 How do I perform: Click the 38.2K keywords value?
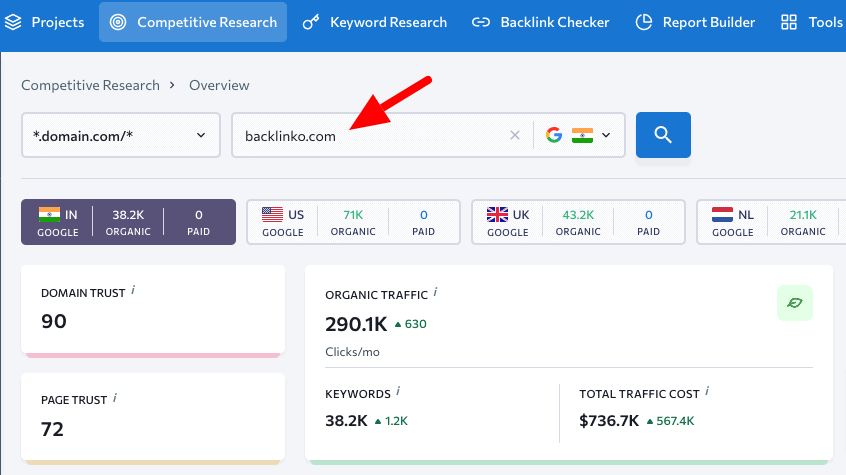(x=346, y=420)
